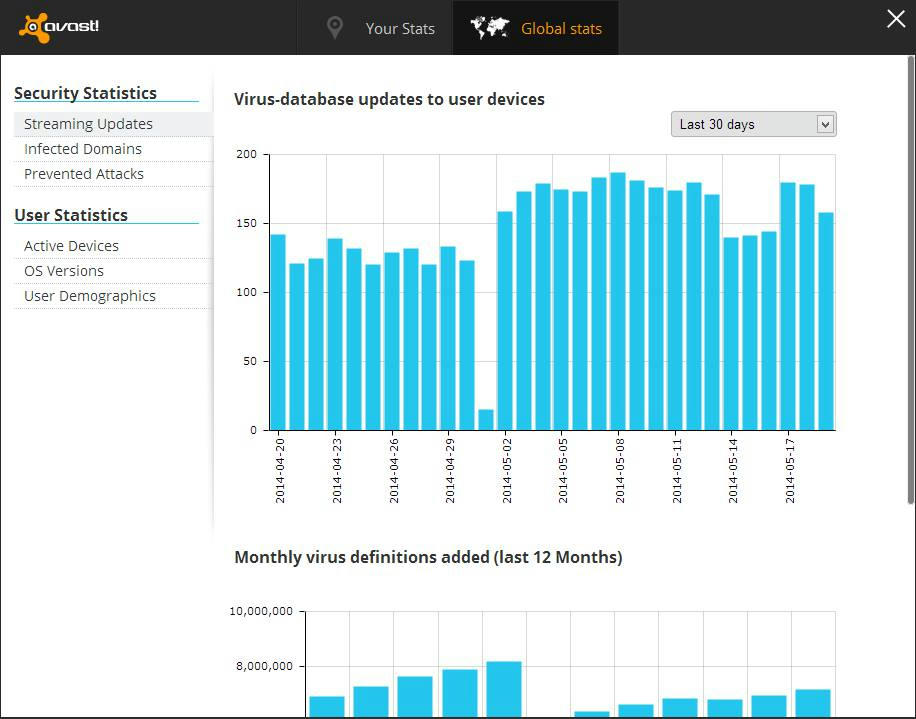Click the world map icon for Global stats

point(490,28)
